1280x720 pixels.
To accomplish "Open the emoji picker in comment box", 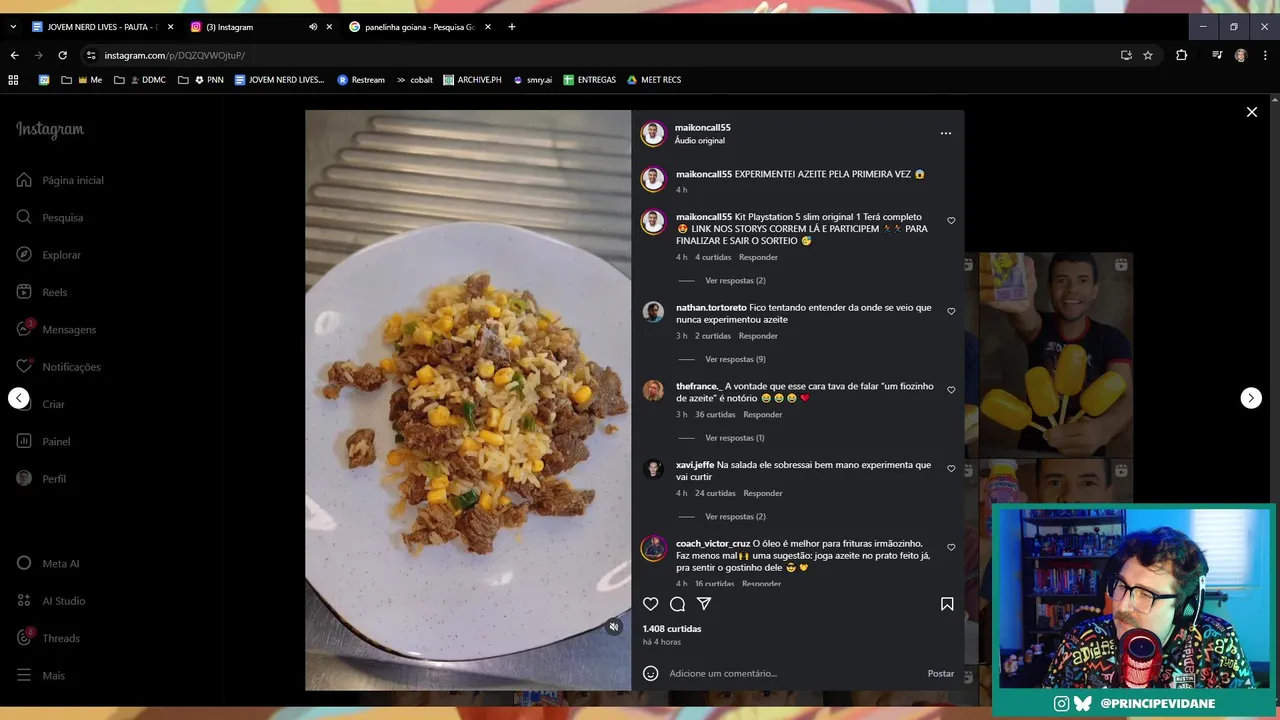I will click(x=650, y=674).
